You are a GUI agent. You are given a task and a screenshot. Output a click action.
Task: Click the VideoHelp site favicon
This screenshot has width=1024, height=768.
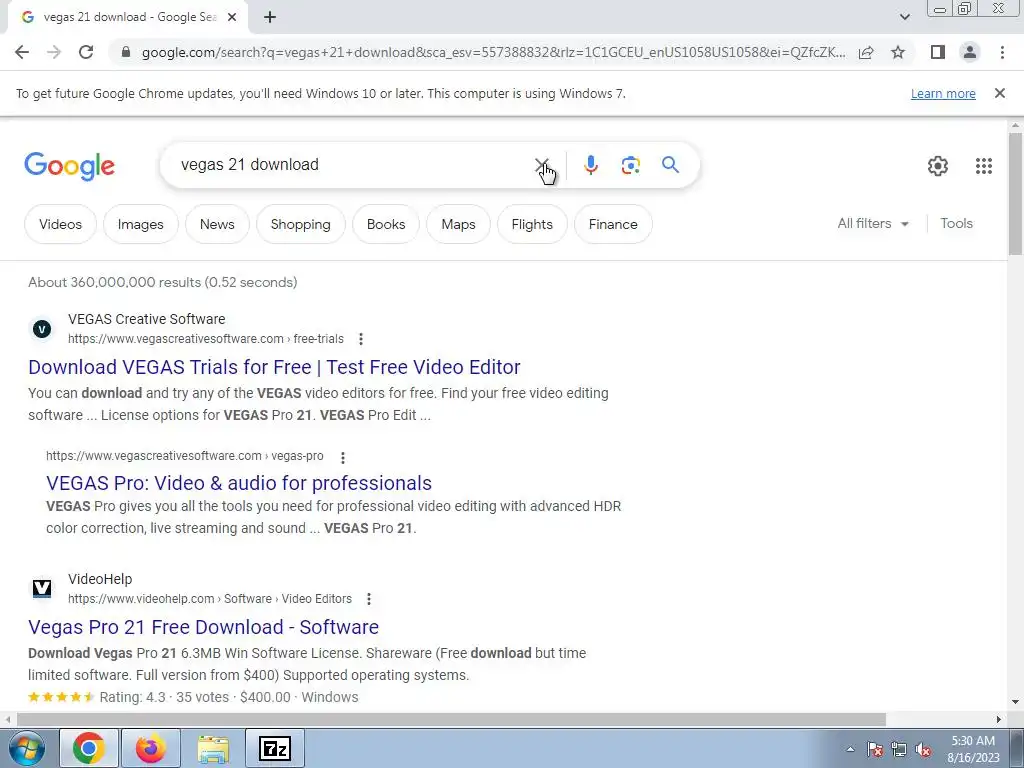(x=42, y=588)
